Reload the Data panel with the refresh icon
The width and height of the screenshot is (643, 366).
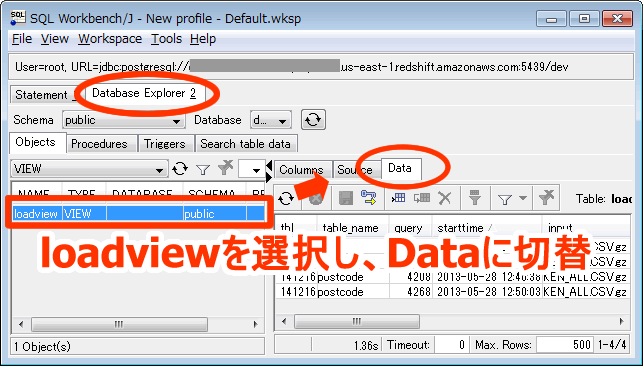pos(286,199)
